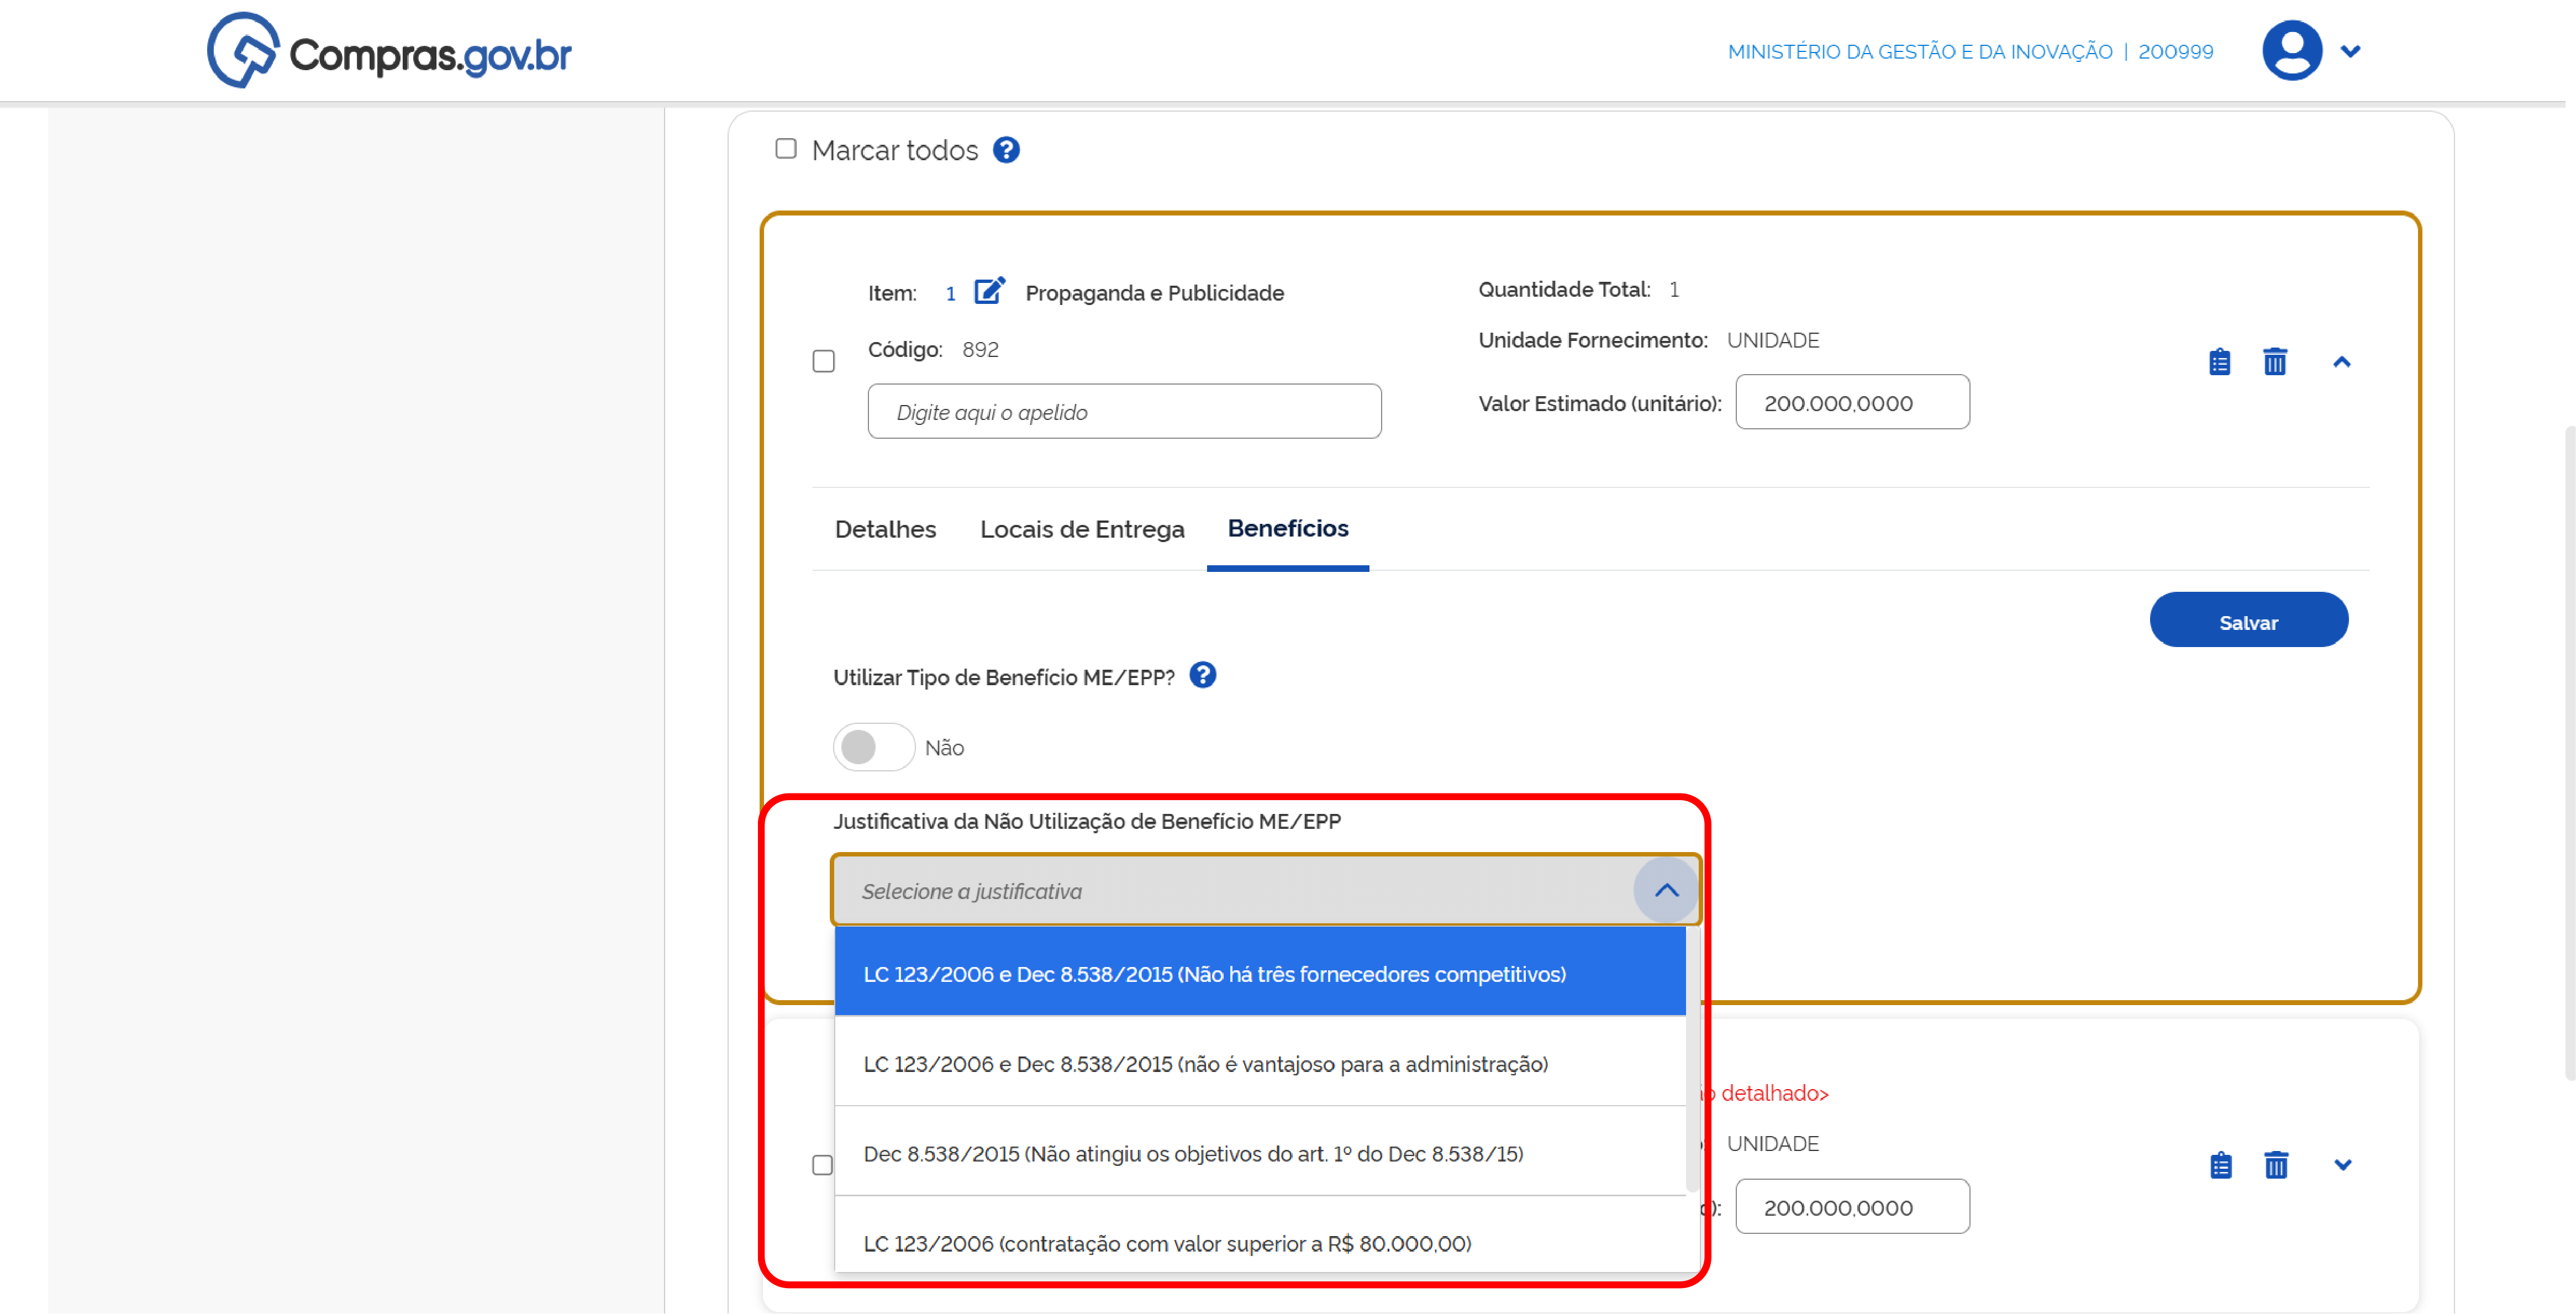Open the clipboard icon of the second item

[2220, 1166]
